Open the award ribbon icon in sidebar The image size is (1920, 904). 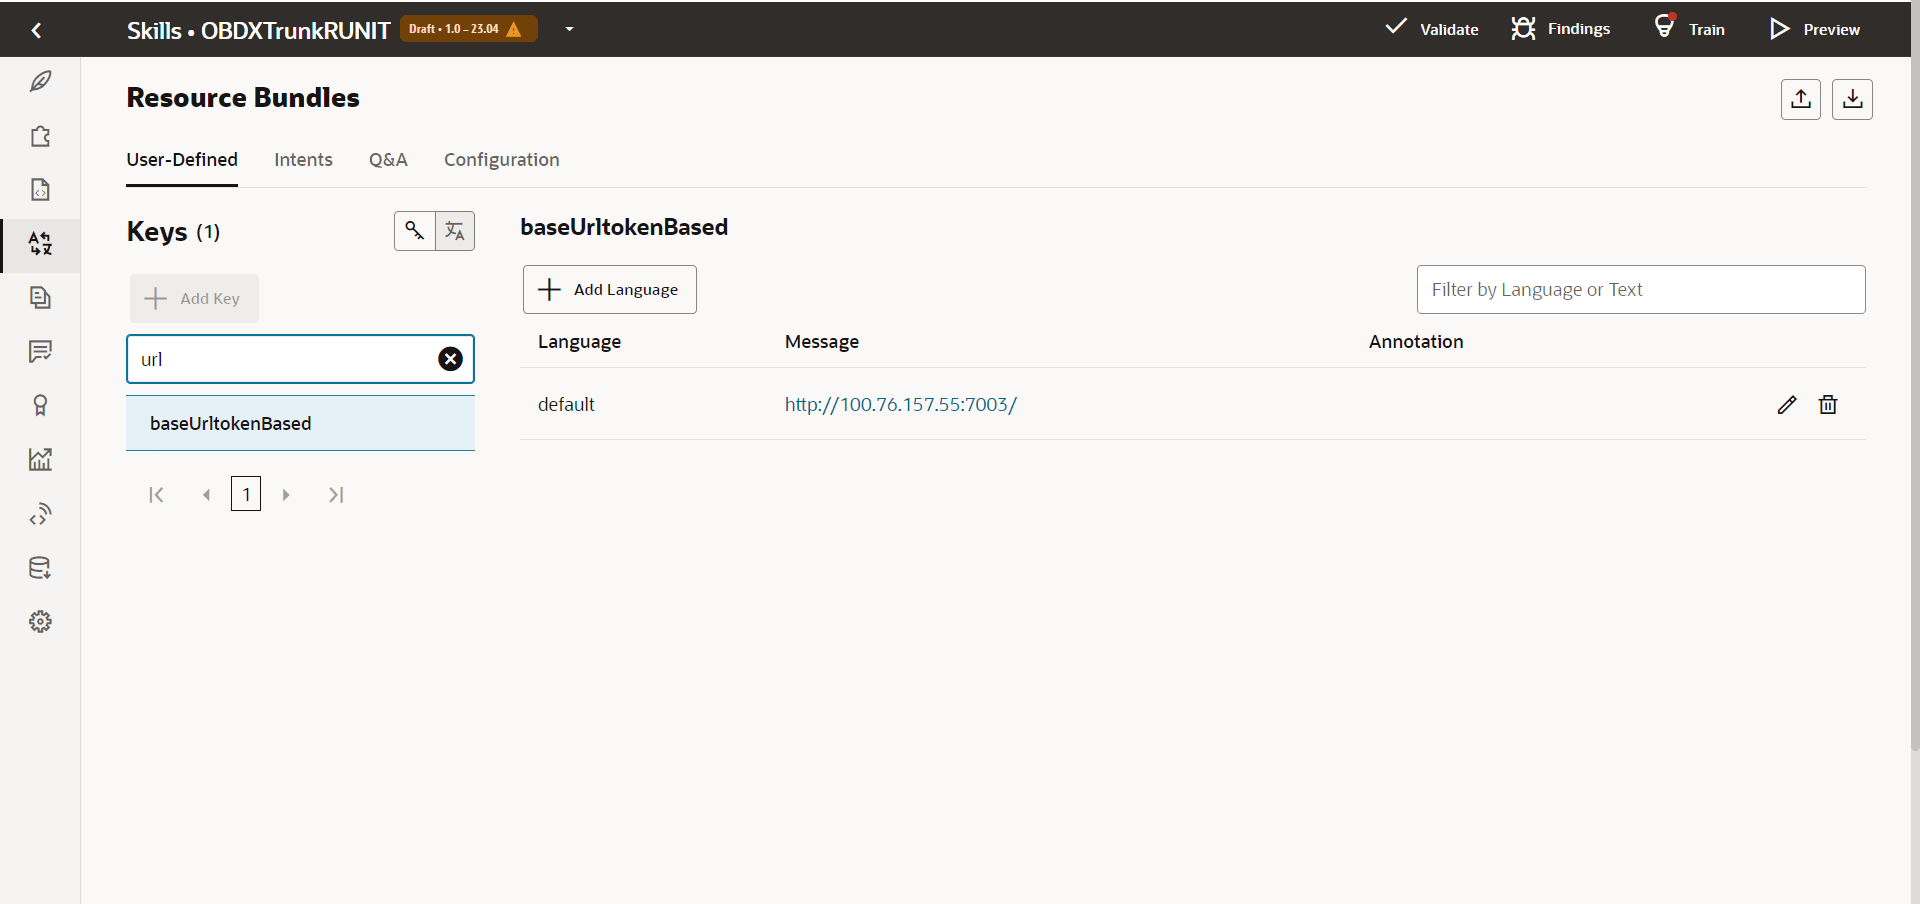pyautogui.click(x=40, y=406)
